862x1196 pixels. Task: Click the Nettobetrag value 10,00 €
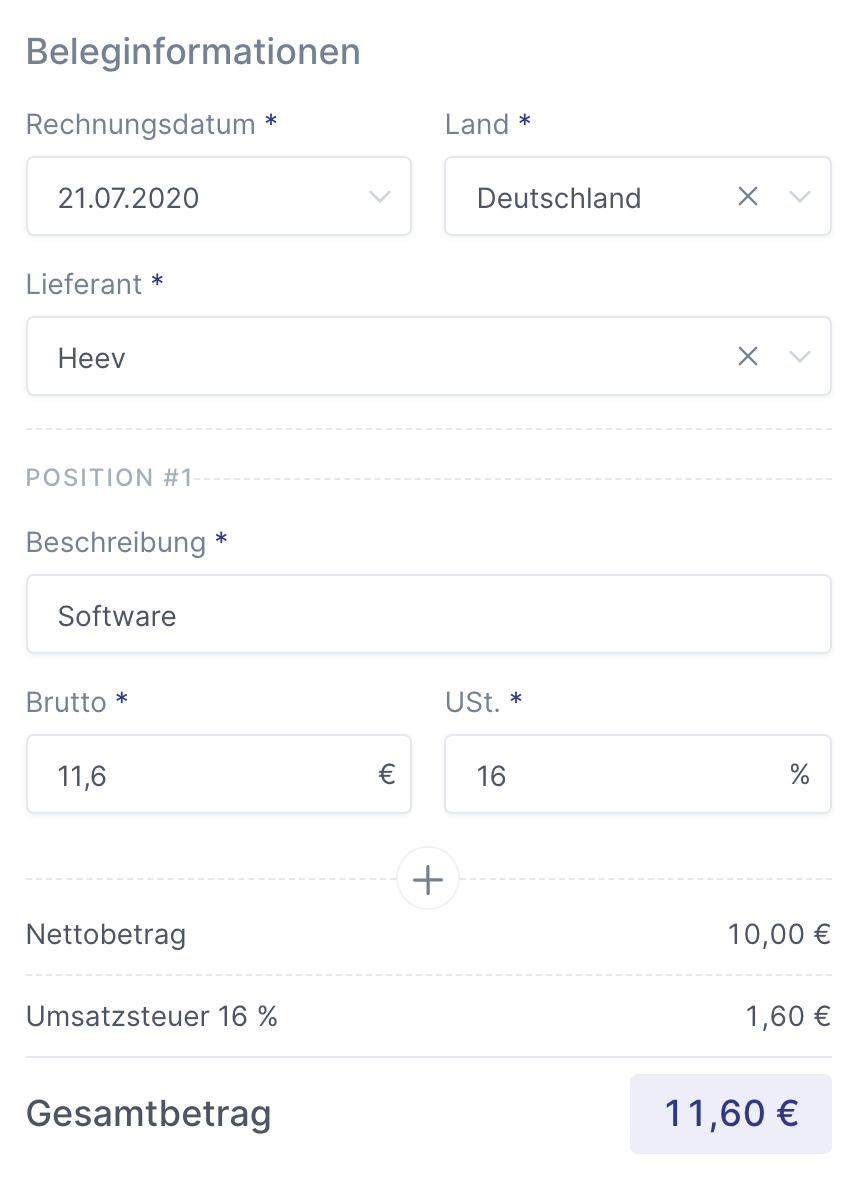779,935
